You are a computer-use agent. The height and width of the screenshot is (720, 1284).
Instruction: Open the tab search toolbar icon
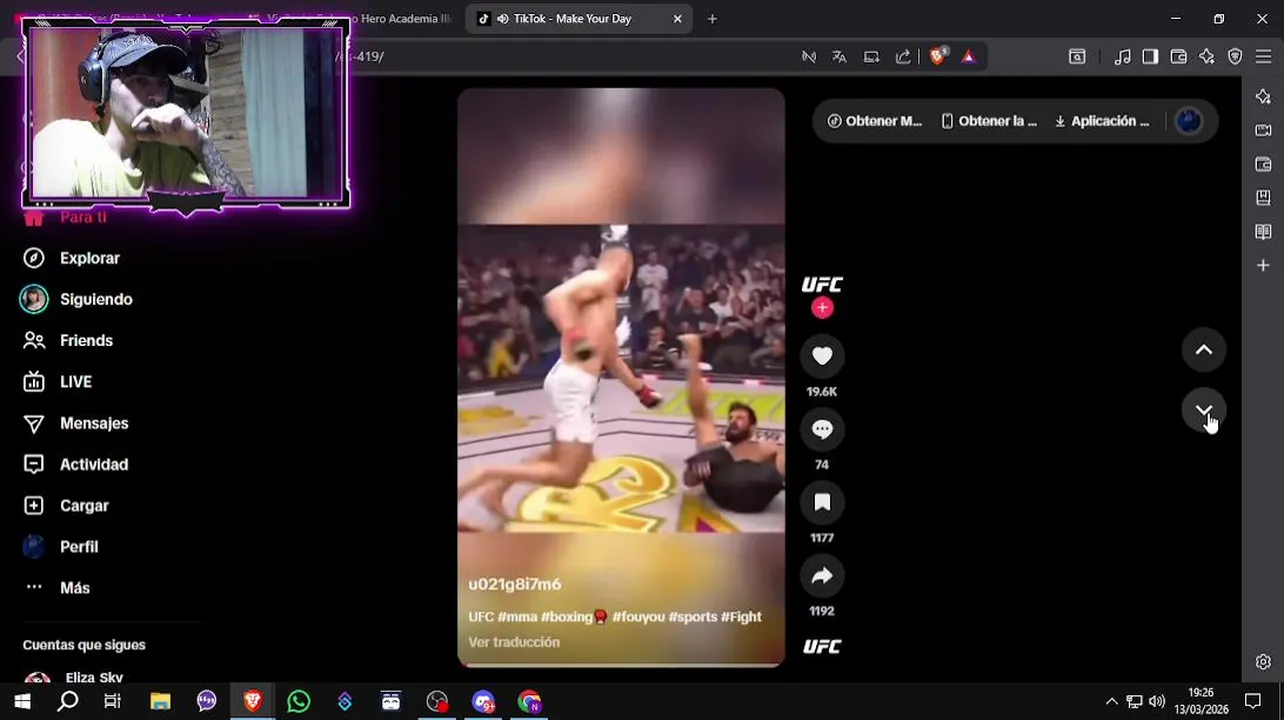tap(1077, 57)
